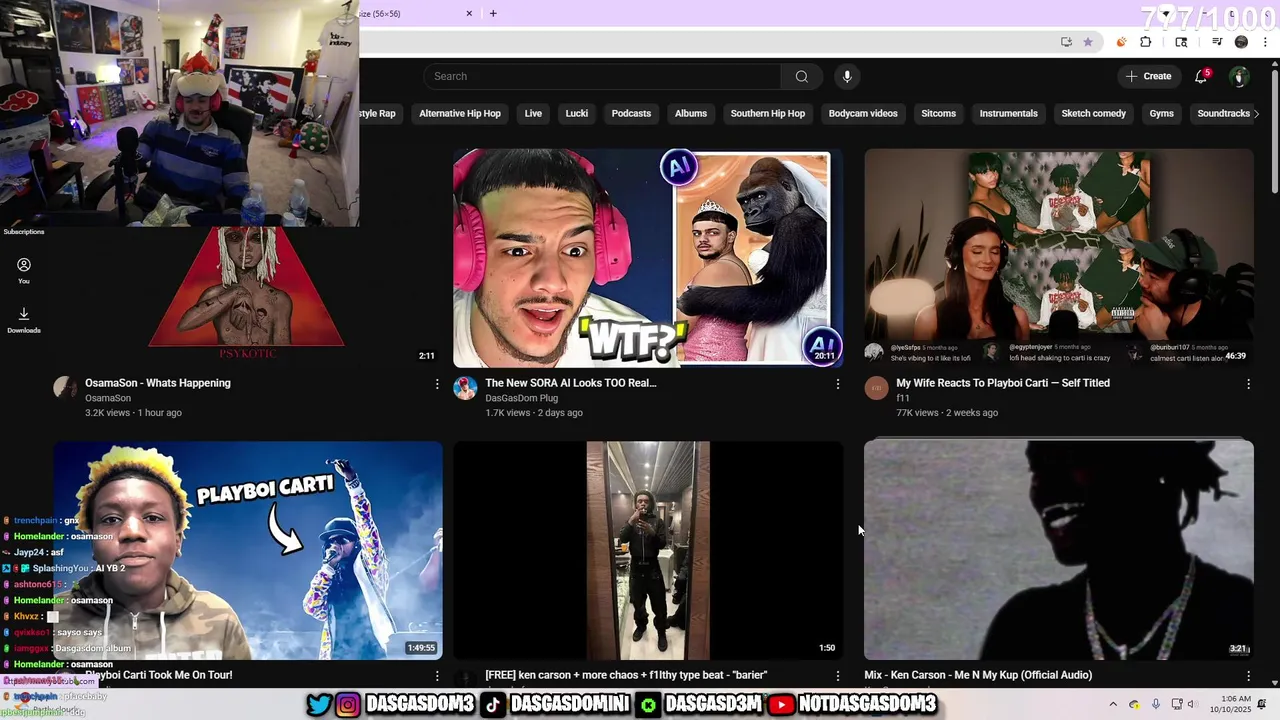Open the orange extension icon

point(1121,42)
